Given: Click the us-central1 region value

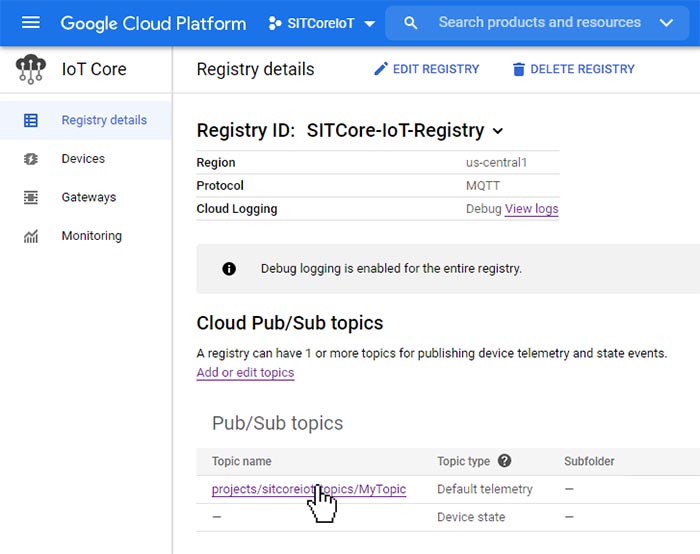Looking at the screenshot, I should point(496,162).
